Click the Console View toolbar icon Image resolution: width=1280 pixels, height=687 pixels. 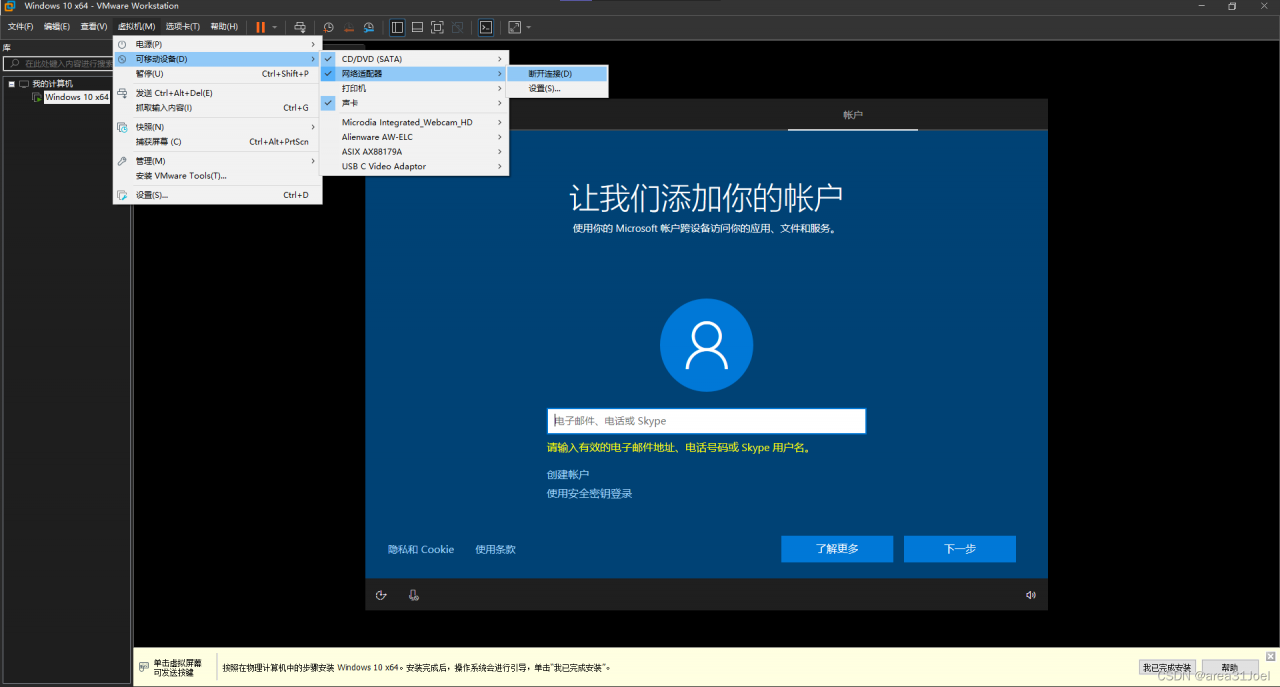[x=486, y=27]
